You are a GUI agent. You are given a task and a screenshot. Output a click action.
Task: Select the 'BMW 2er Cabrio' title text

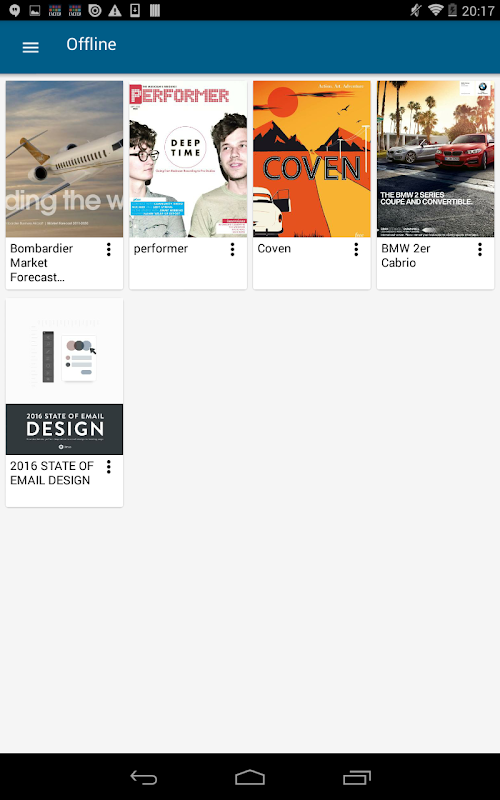(406, 256)
